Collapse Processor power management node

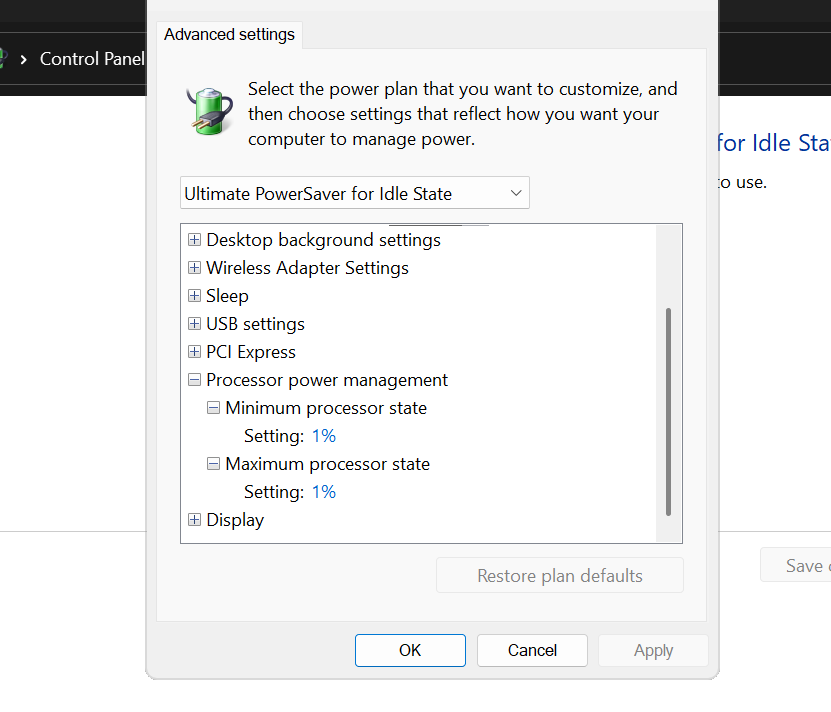coord(194,380)
